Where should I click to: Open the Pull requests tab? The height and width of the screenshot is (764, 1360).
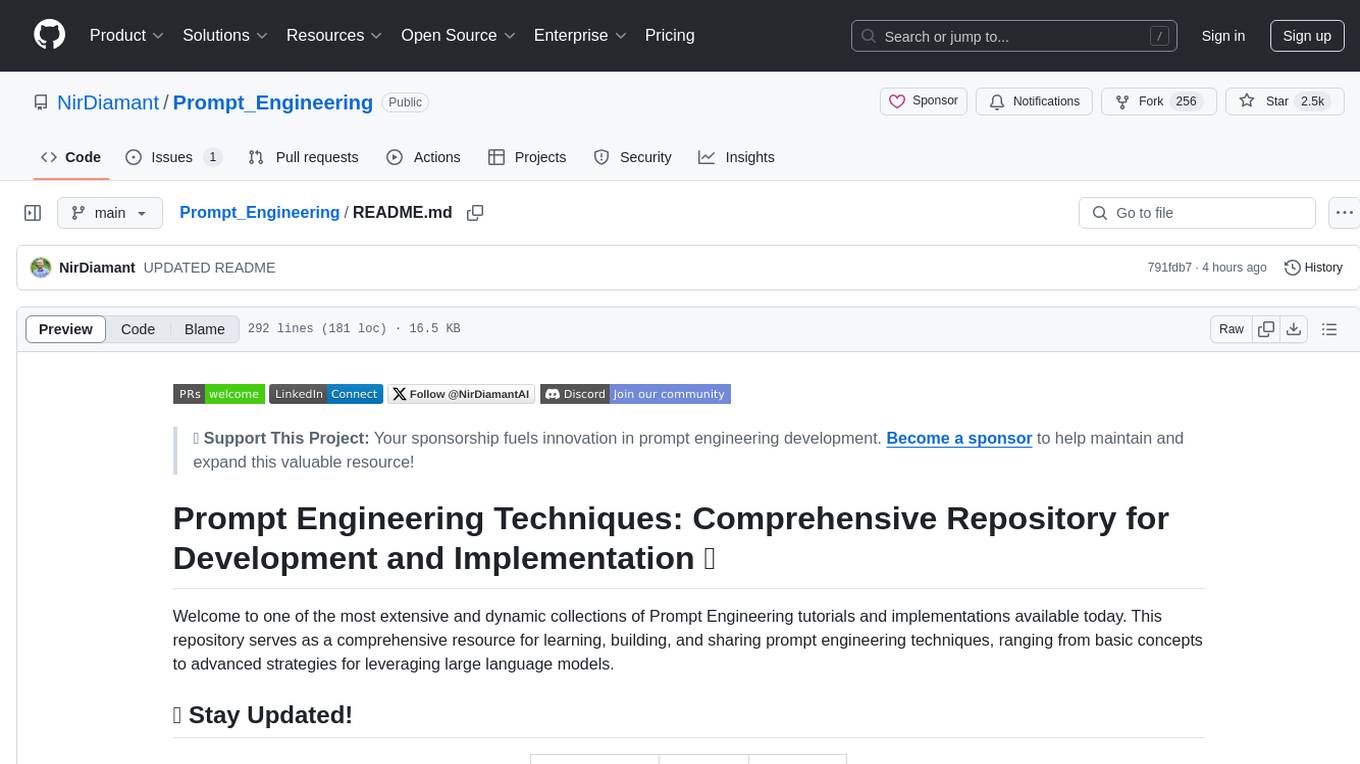click(x=303, y=157)
